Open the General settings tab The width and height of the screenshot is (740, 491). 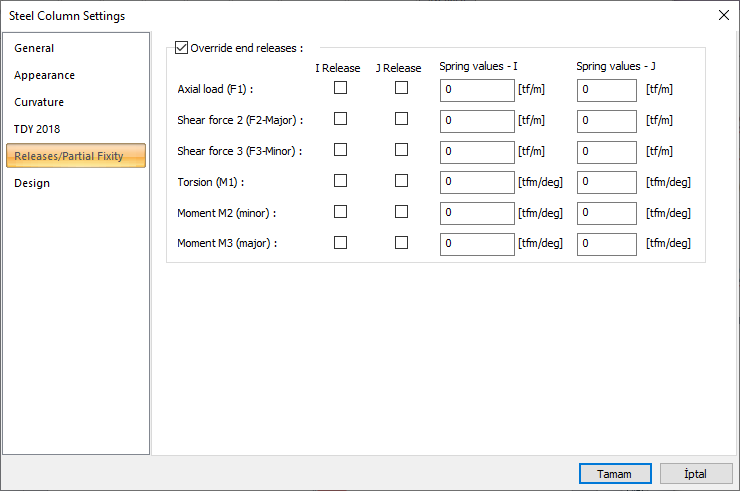(x=34, y=48)
